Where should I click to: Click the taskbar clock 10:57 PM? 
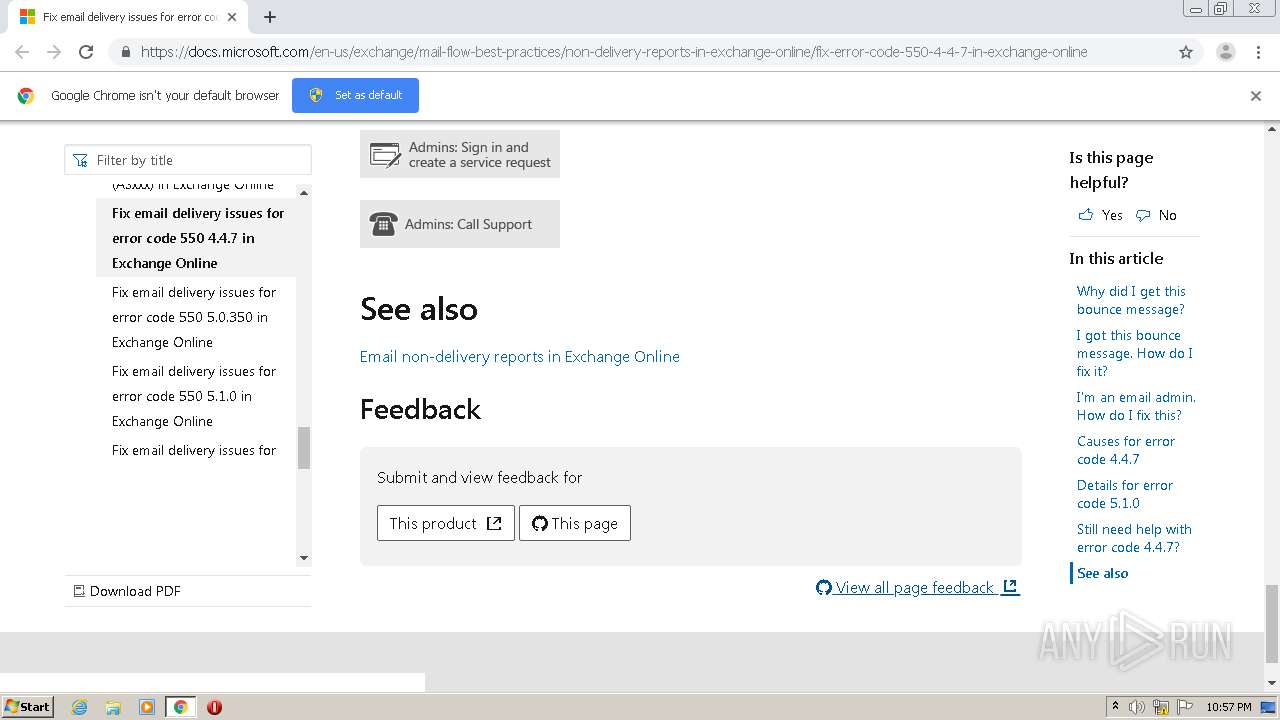(1228, 707)
